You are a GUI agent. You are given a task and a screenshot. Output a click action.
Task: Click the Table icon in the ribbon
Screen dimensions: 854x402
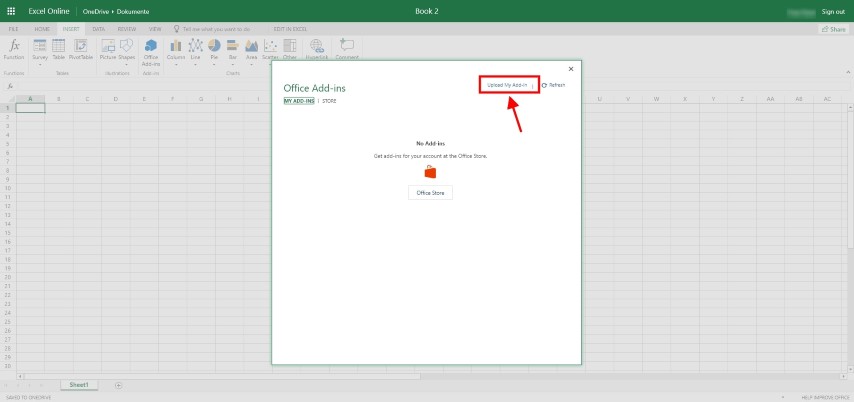click(58, 50)
